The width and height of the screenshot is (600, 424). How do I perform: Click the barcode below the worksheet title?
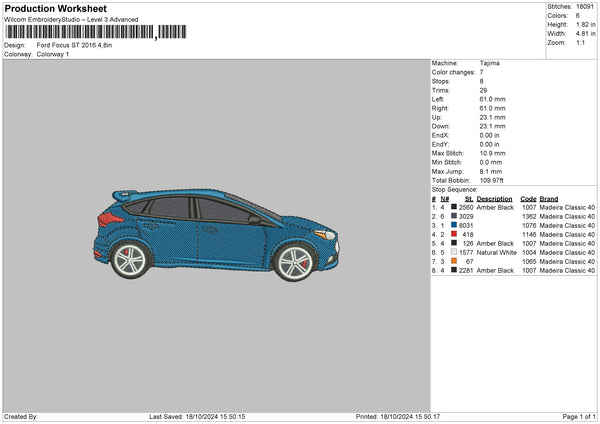point(78,33)
